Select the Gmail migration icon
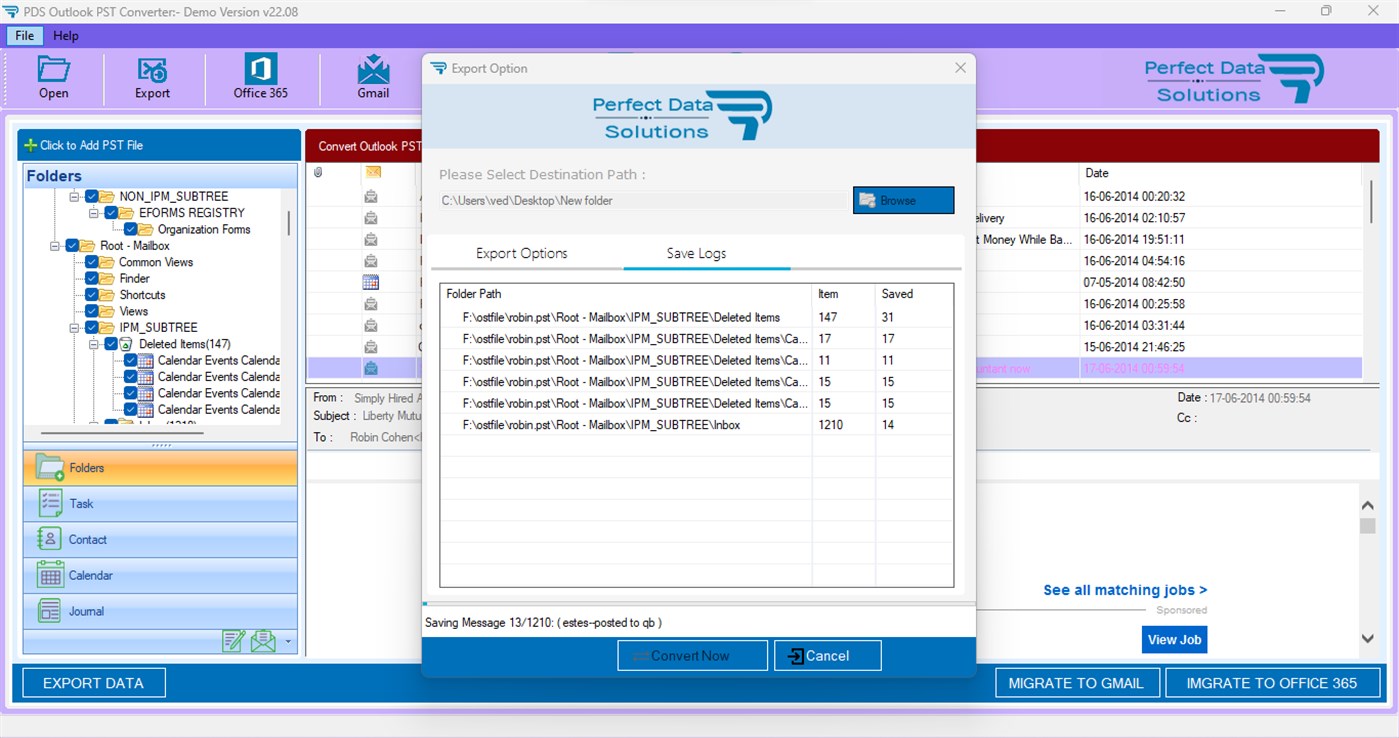The width and height of the screenshot is (1399, 738). point(372,78)
